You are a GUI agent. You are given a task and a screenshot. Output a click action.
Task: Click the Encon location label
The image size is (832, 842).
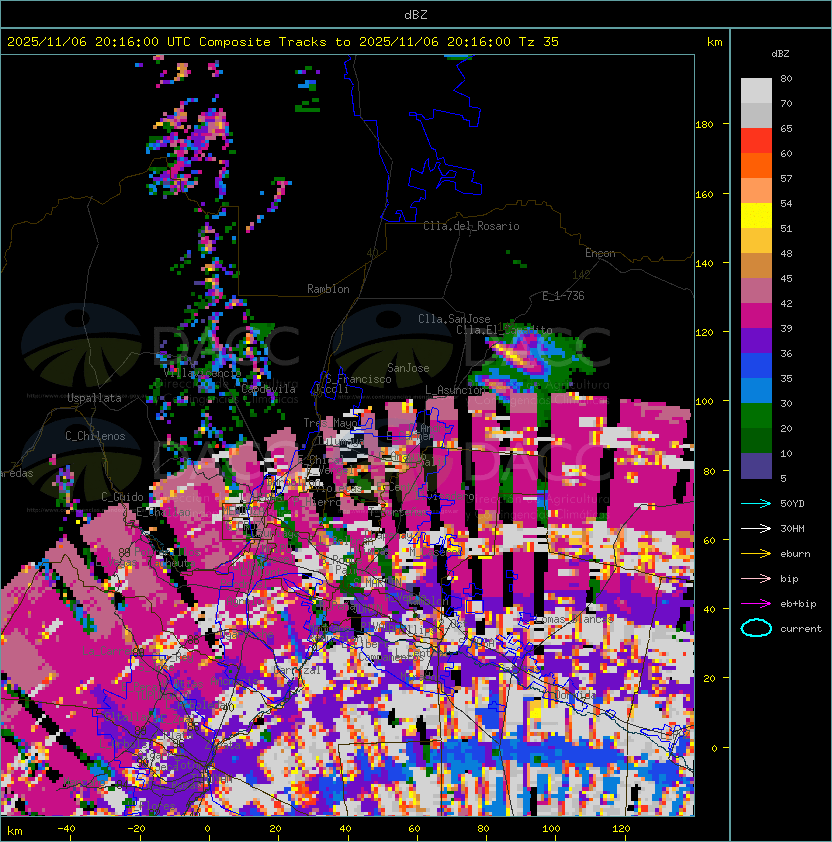click(600, 253)
